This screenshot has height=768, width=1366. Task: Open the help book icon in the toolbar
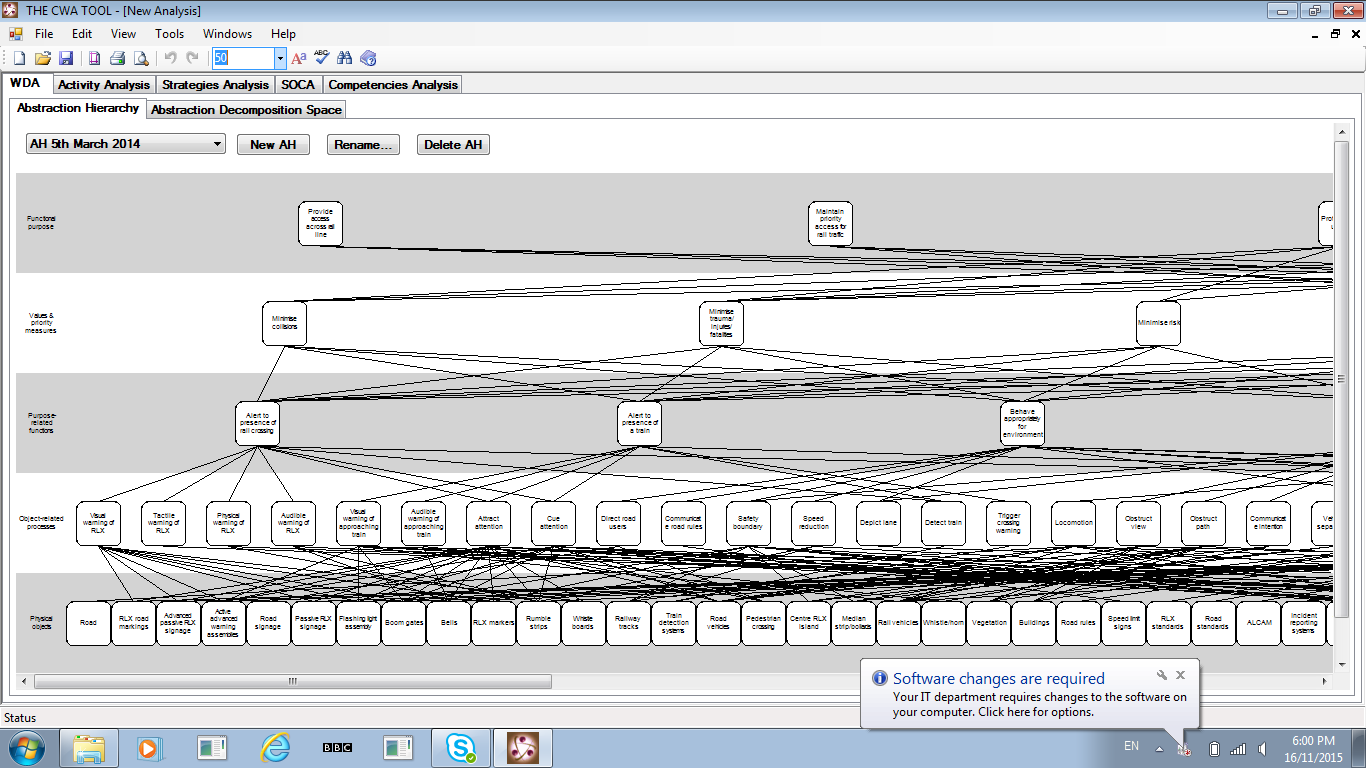pyautogui.click(x=368, y=59)
